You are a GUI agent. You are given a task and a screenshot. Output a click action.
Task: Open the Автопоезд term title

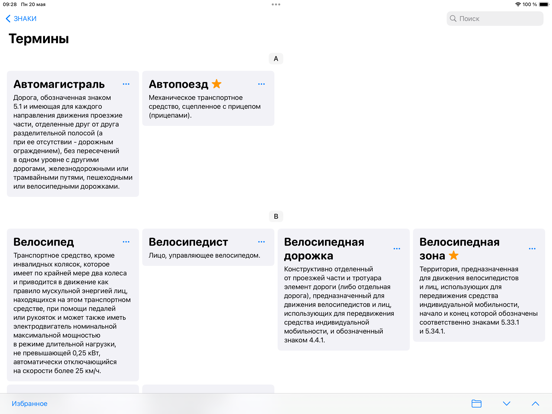(x=178, y=84)
